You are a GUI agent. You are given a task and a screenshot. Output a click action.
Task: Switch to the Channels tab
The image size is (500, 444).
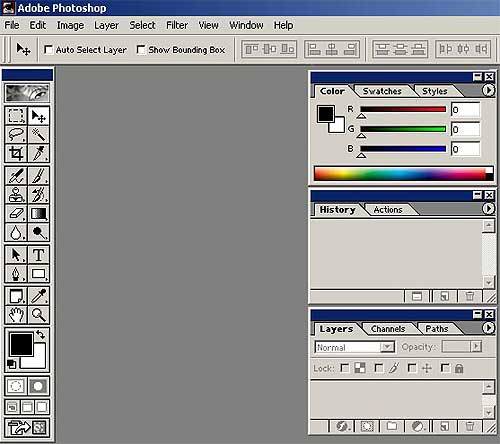pyautogui.click(x=388, y=329)
